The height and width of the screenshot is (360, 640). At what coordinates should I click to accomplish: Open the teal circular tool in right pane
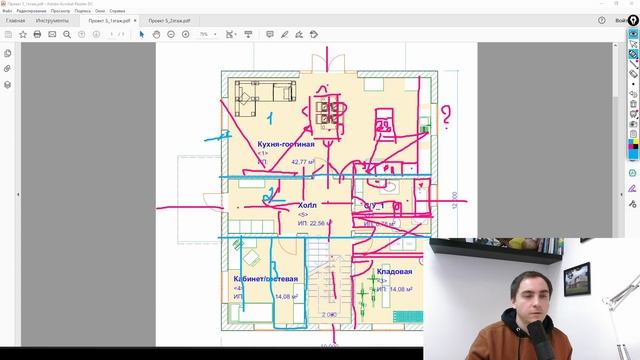click(632, 173)
